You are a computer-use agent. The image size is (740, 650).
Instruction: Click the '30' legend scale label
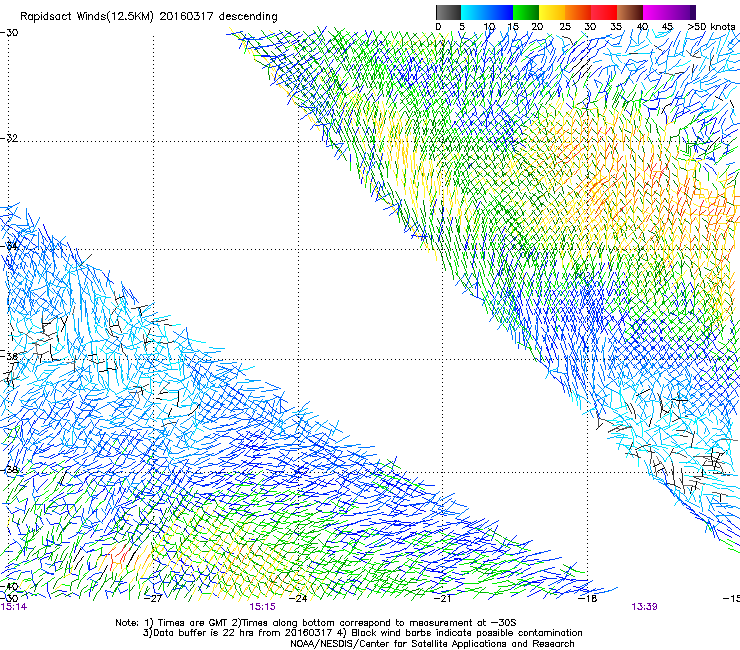coord(590,26)
